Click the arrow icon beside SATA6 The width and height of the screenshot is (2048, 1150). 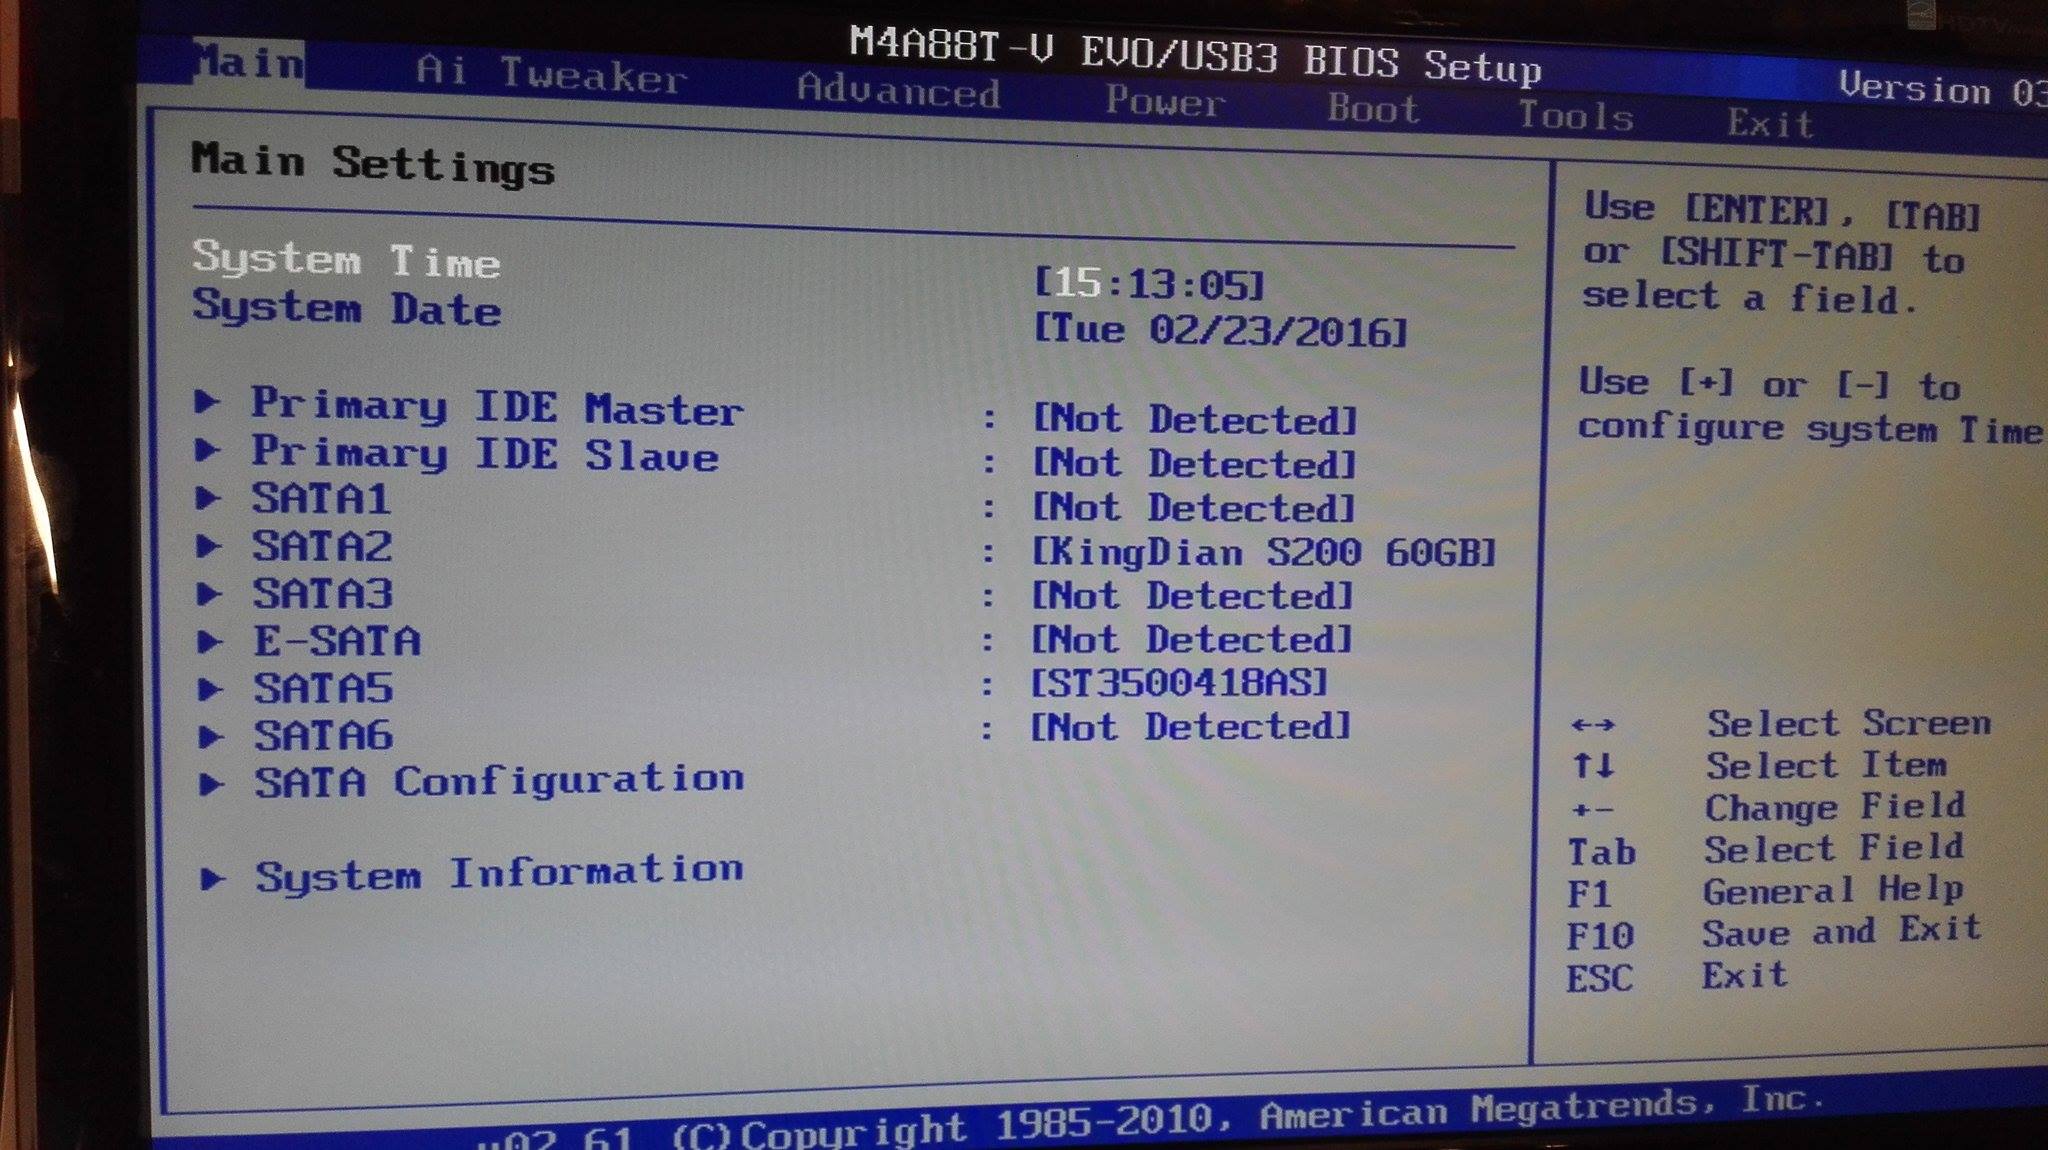210,737
